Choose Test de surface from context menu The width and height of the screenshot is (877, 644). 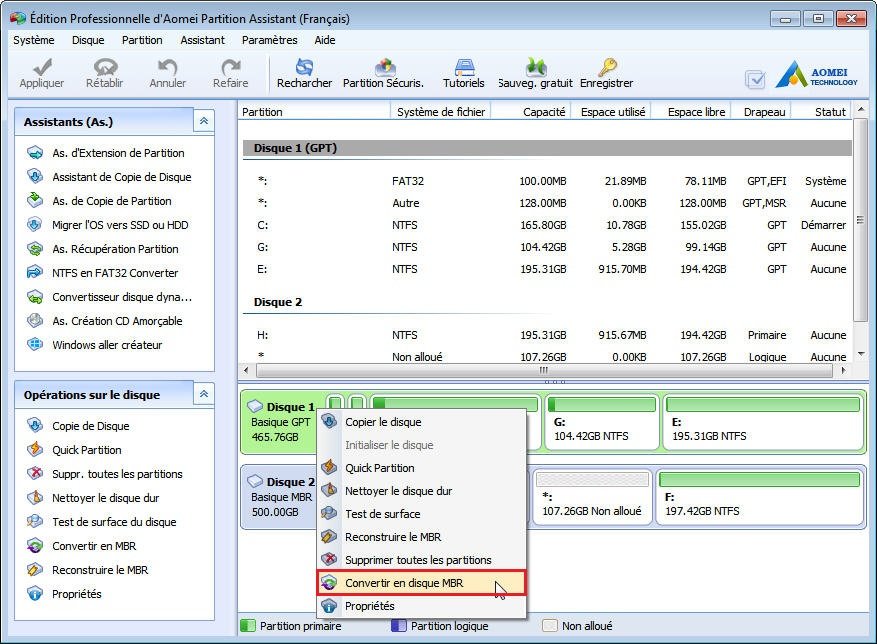tap(422, 514)
